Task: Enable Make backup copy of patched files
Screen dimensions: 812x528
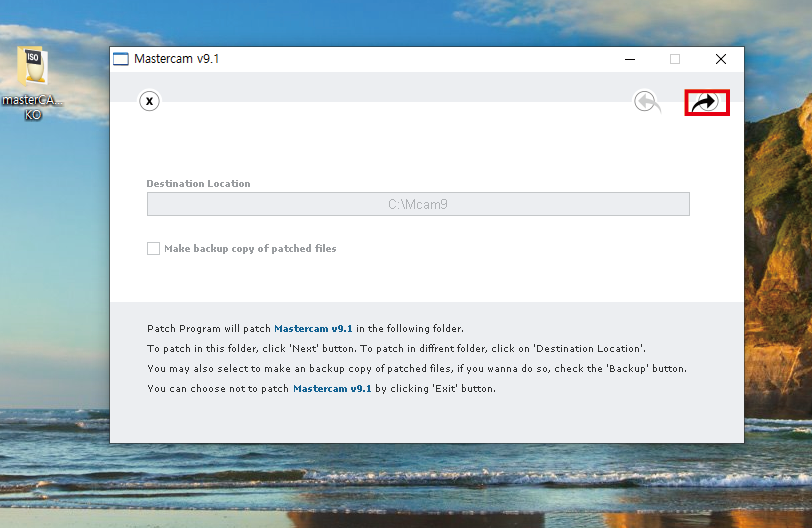Action: tap(153, 248)
